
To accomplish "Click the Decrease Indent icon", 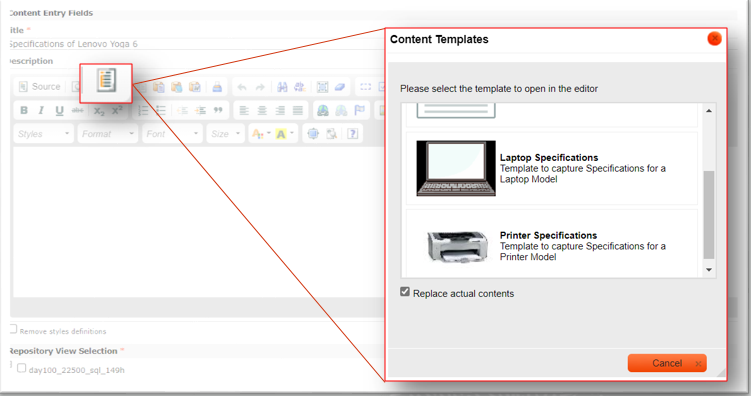I will coord(182,111).
